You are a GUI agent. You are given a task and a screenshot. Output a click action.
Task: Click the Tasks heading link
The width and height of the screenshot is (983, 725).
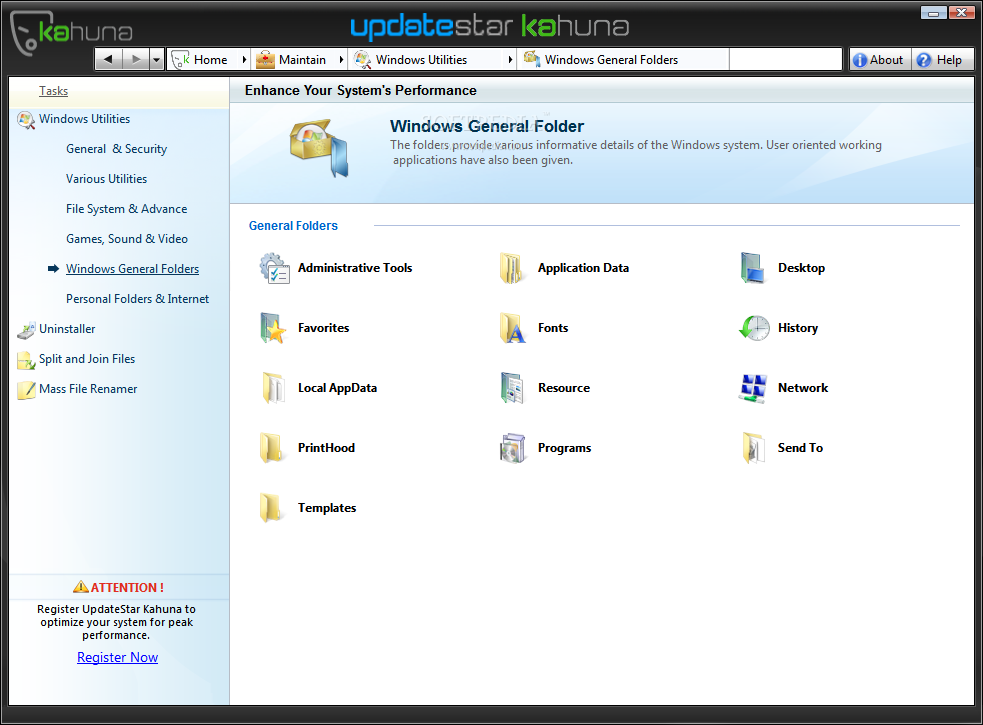[53, 91]
